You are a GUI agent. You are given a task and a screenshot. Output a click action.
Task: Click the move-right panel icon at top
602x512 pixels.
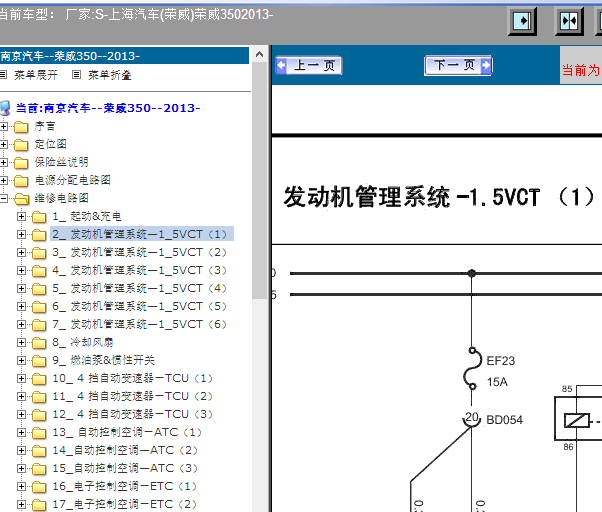pos(522,21)
